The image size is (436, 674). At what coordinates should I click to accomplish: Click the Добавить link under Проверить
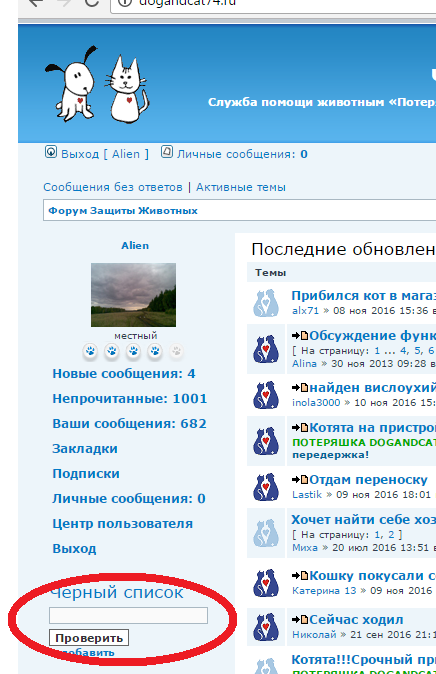click(x=86, y=653)
